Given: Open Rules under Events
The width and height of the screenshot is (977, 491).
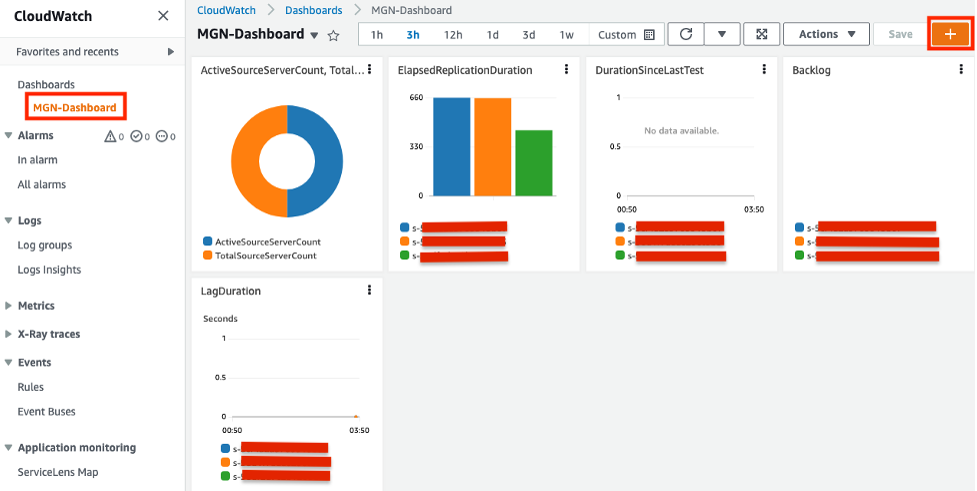Looking at the screenshot, I should pos(31,387).
